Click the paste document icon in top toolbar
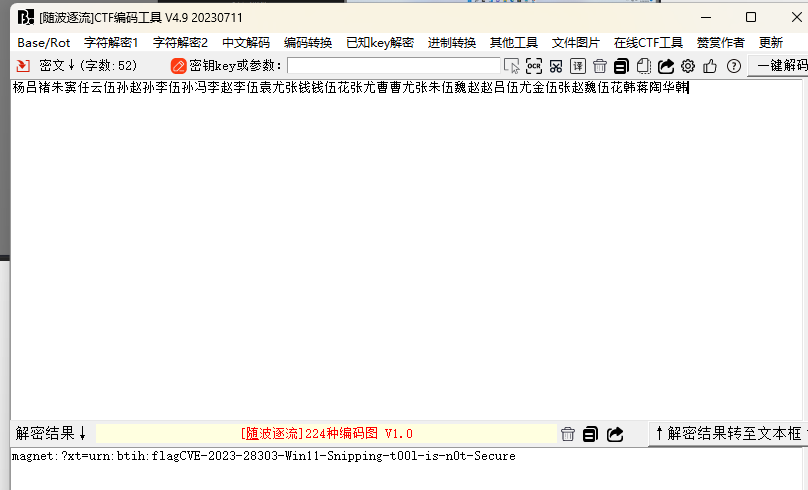 [x=644, y=66]
